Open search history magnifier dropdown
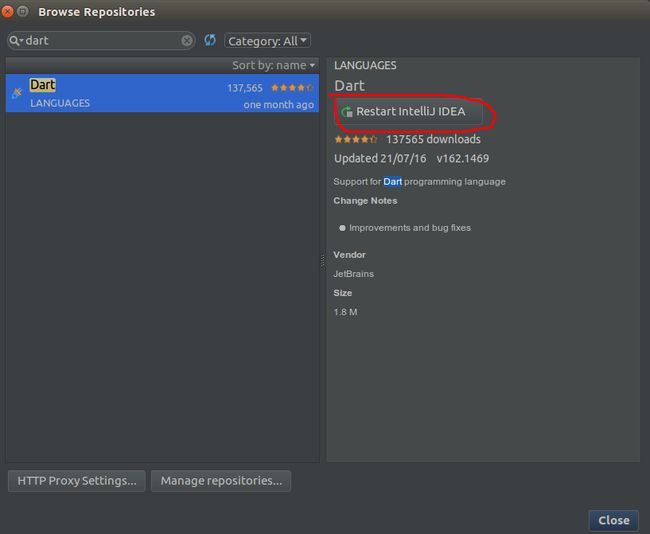Viewport: 650px width, 534px height. coord(16,41)
